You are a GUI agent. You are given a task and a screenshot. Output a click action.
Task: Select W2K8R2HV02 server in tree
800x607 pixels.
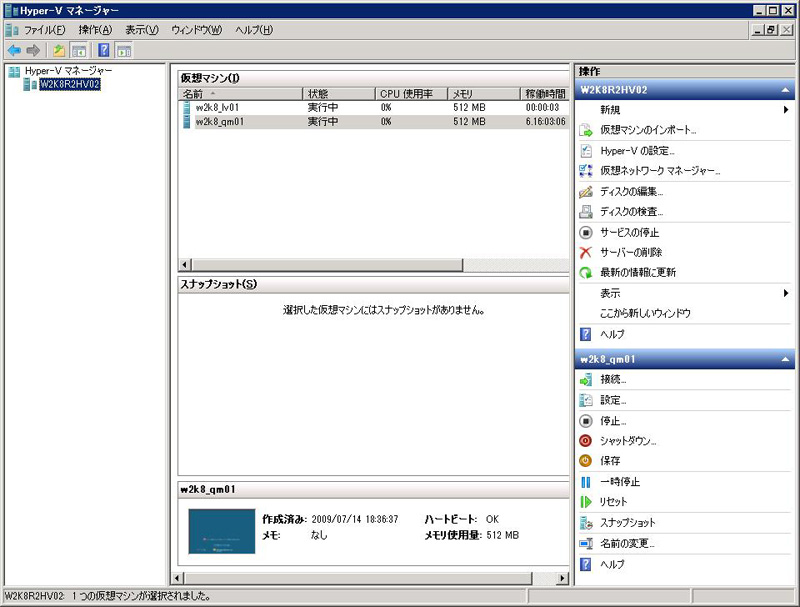[69, 85]
